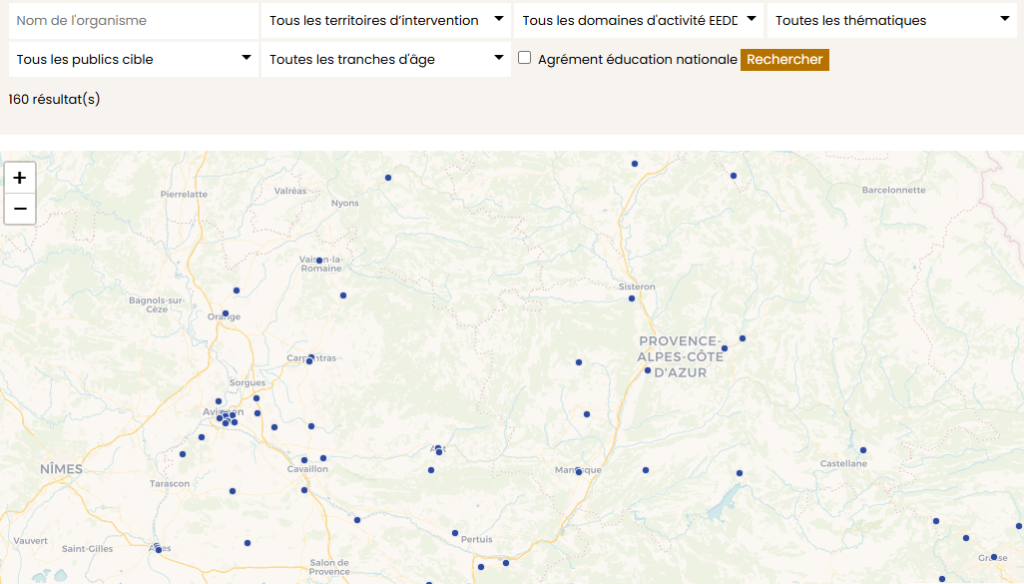Click the marker at Manosque
The height and width of the screenshot is (584, 1024).
578,471
